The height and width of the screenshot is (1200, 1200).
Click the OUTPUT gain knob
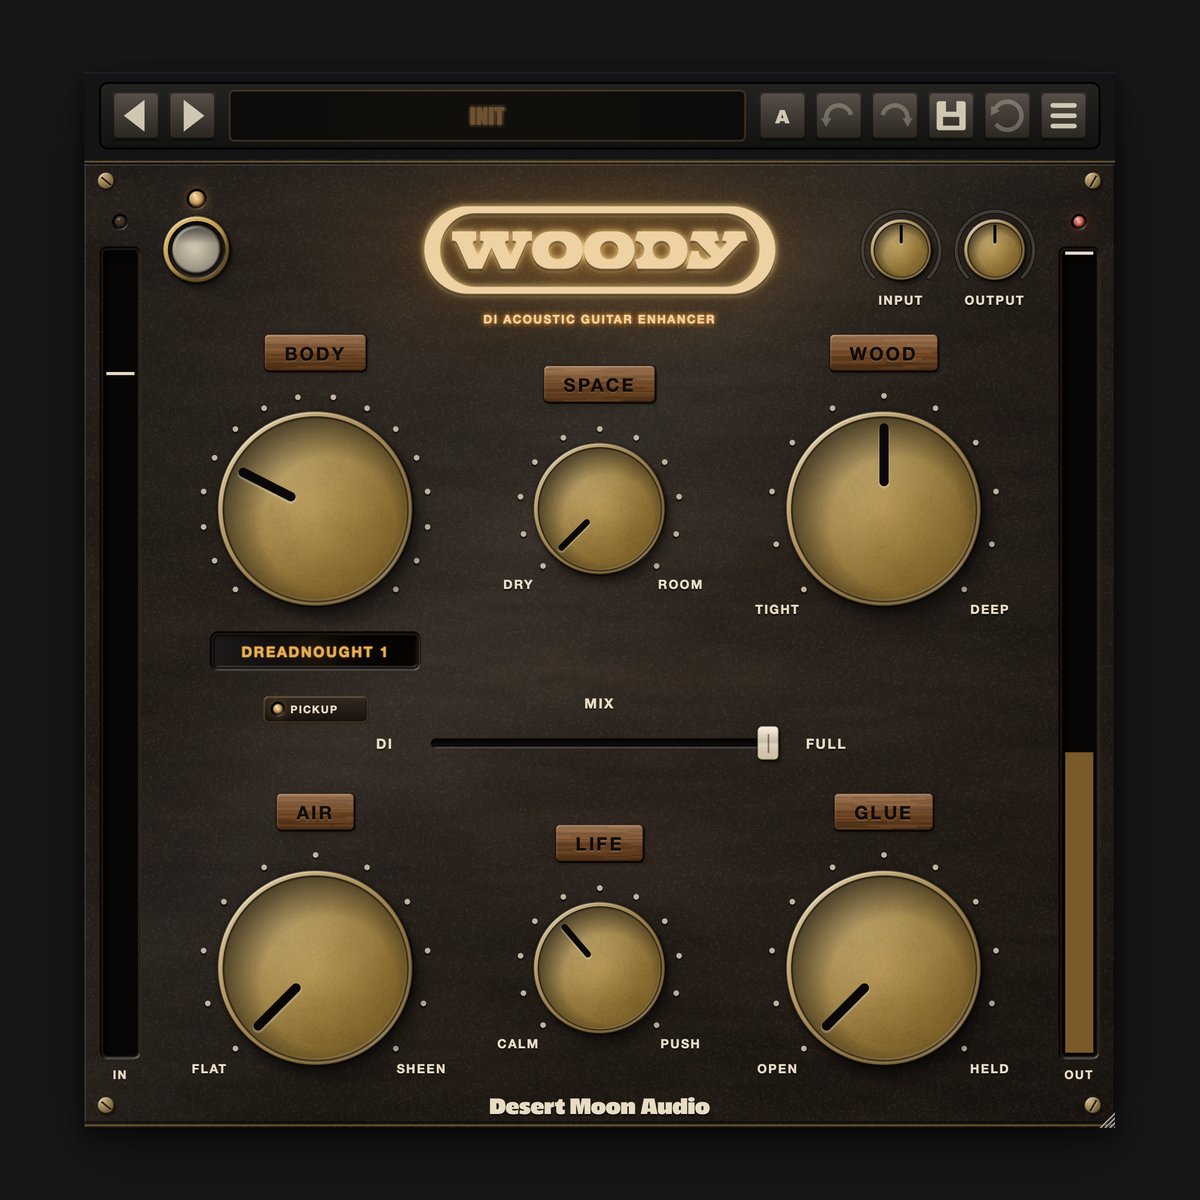click(x=994, y=250)
